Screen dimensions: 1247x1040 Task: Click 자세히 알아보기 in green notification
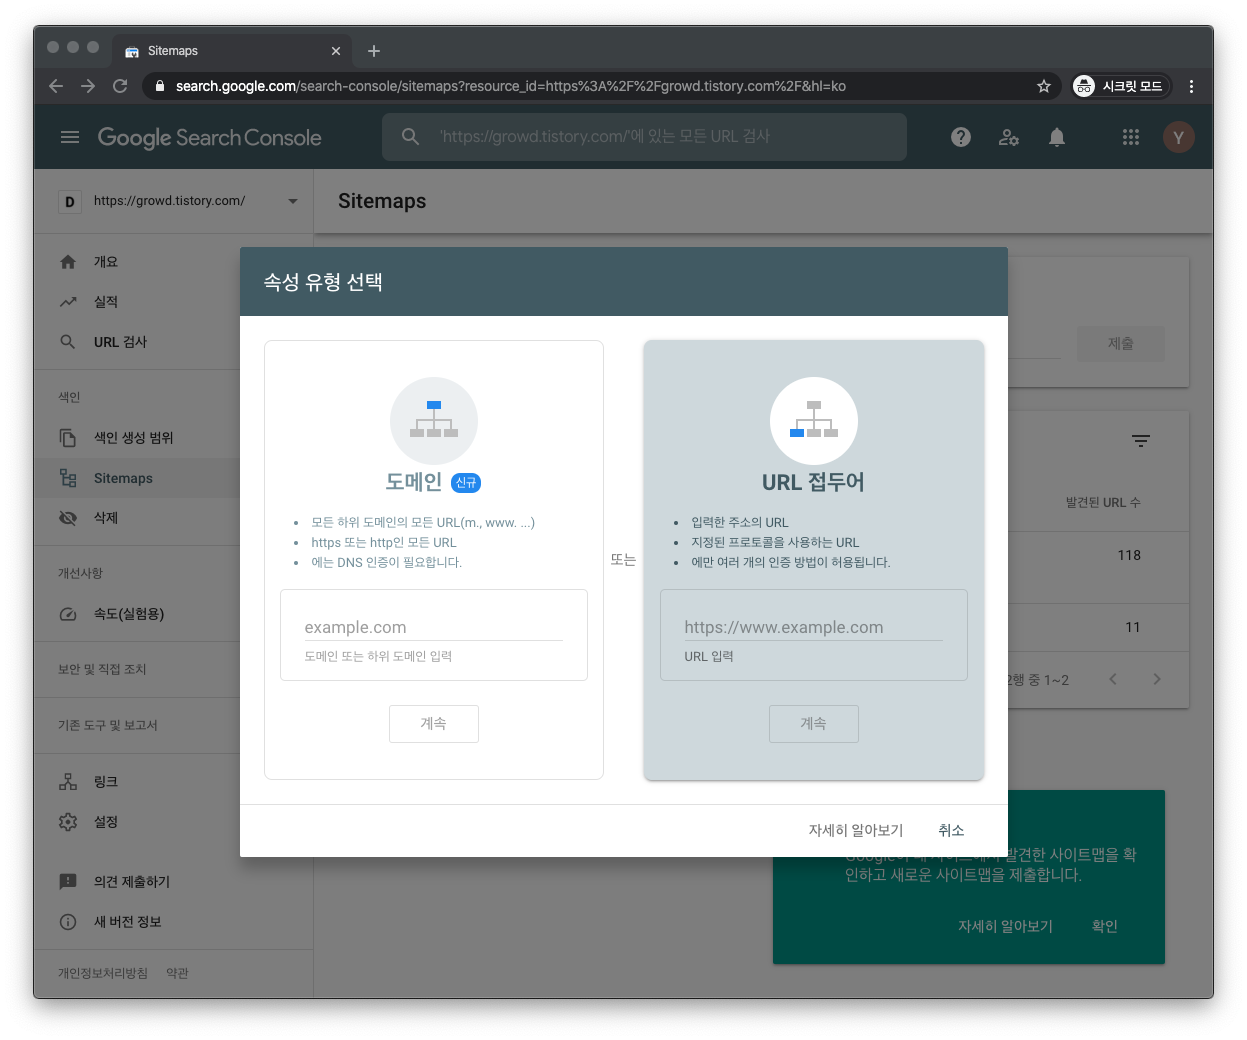[x=1005, y=927]
